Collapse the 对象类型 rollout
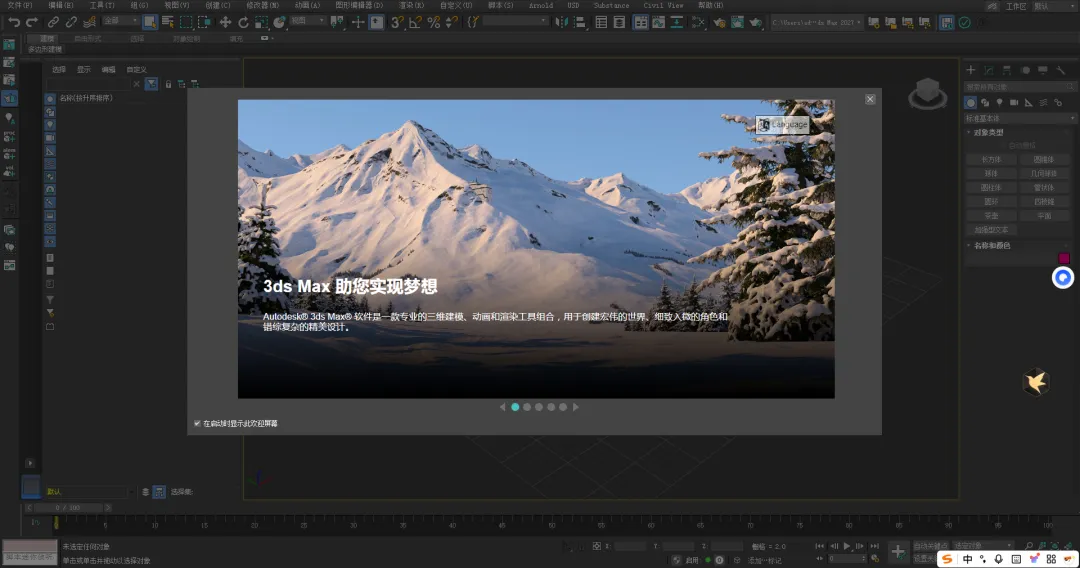The image size is (1080, 568). point(988,132)
